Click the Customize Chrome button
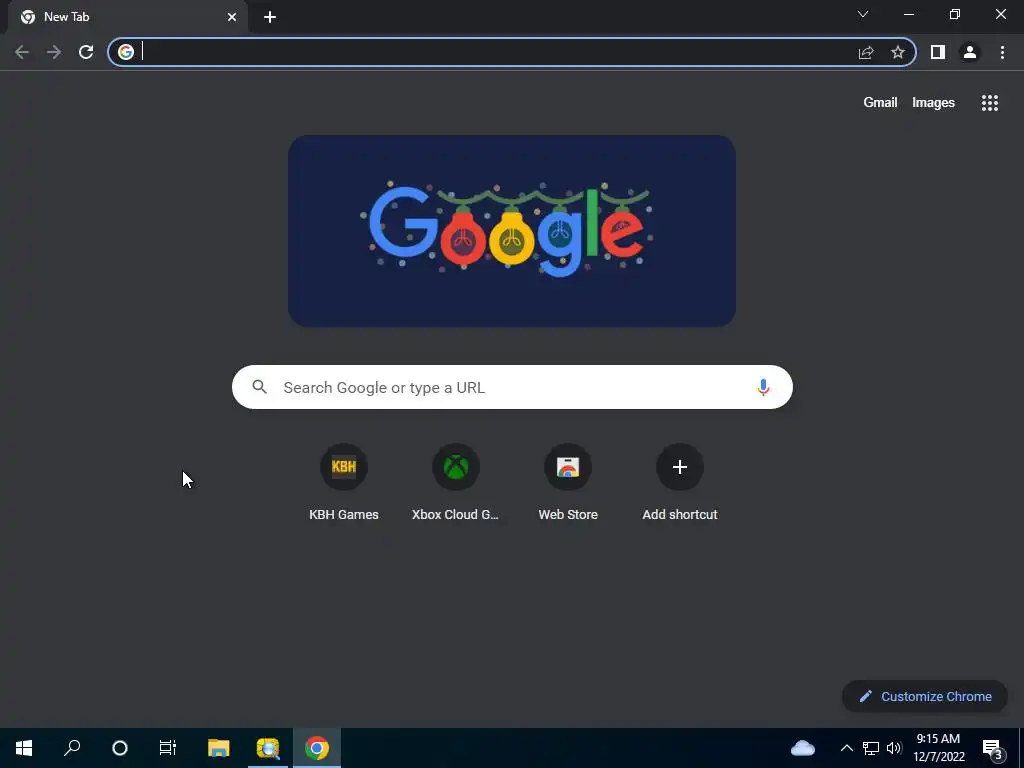This screenshot has width=1024, height=768. coord(925,696)
